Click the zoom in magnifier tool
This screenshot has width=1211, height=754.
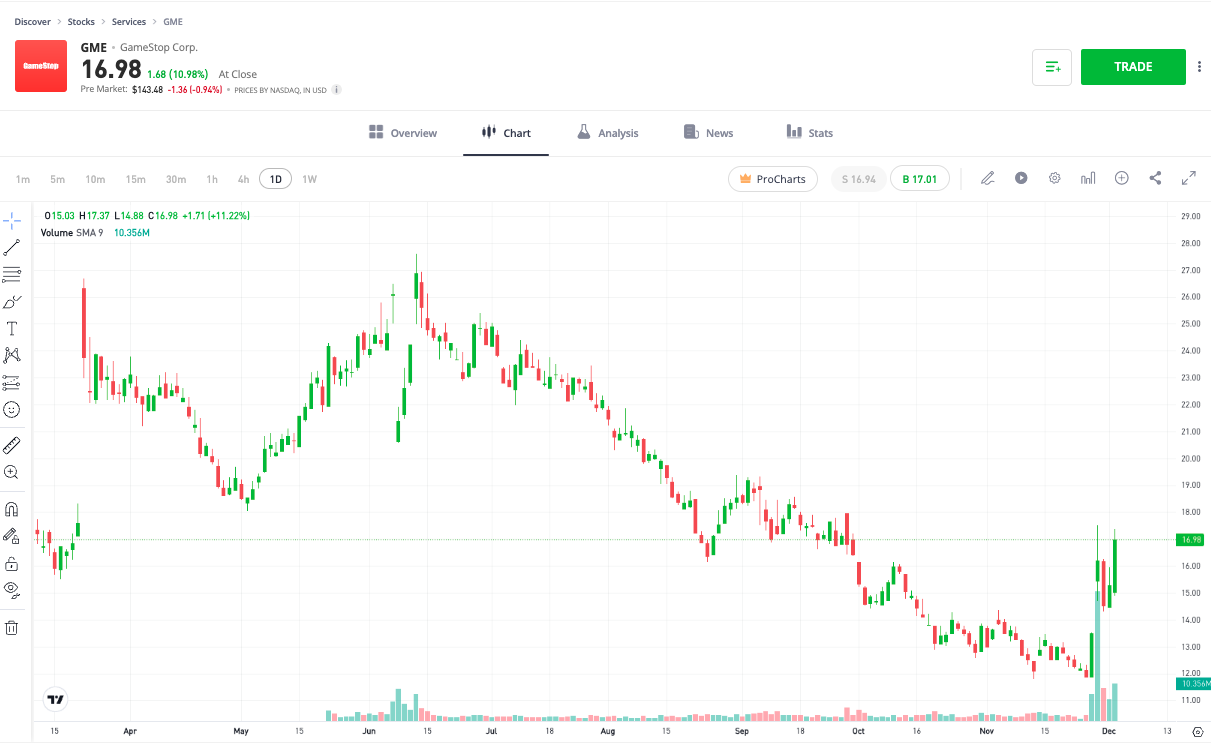click(x=12, y=472)
